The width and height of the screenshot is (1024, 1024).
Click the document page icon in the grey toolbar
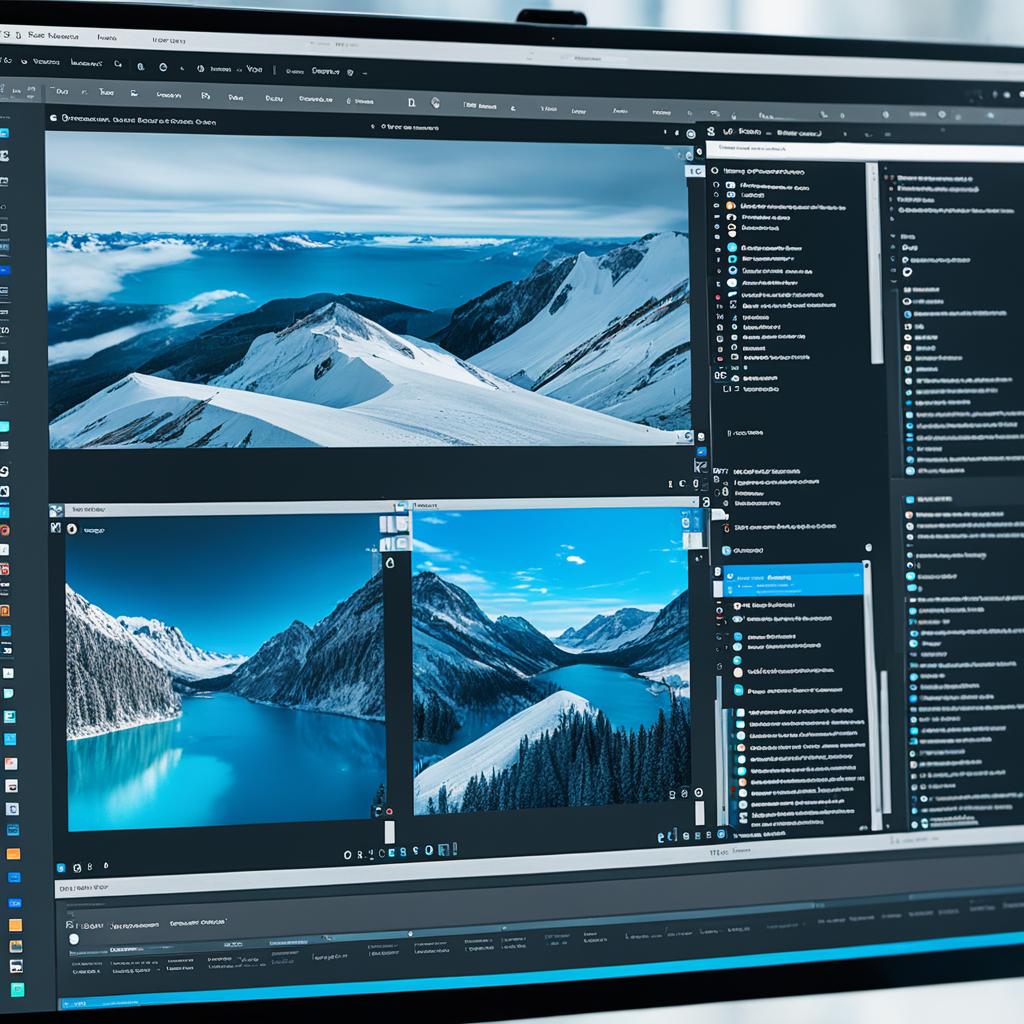[411, 103]
